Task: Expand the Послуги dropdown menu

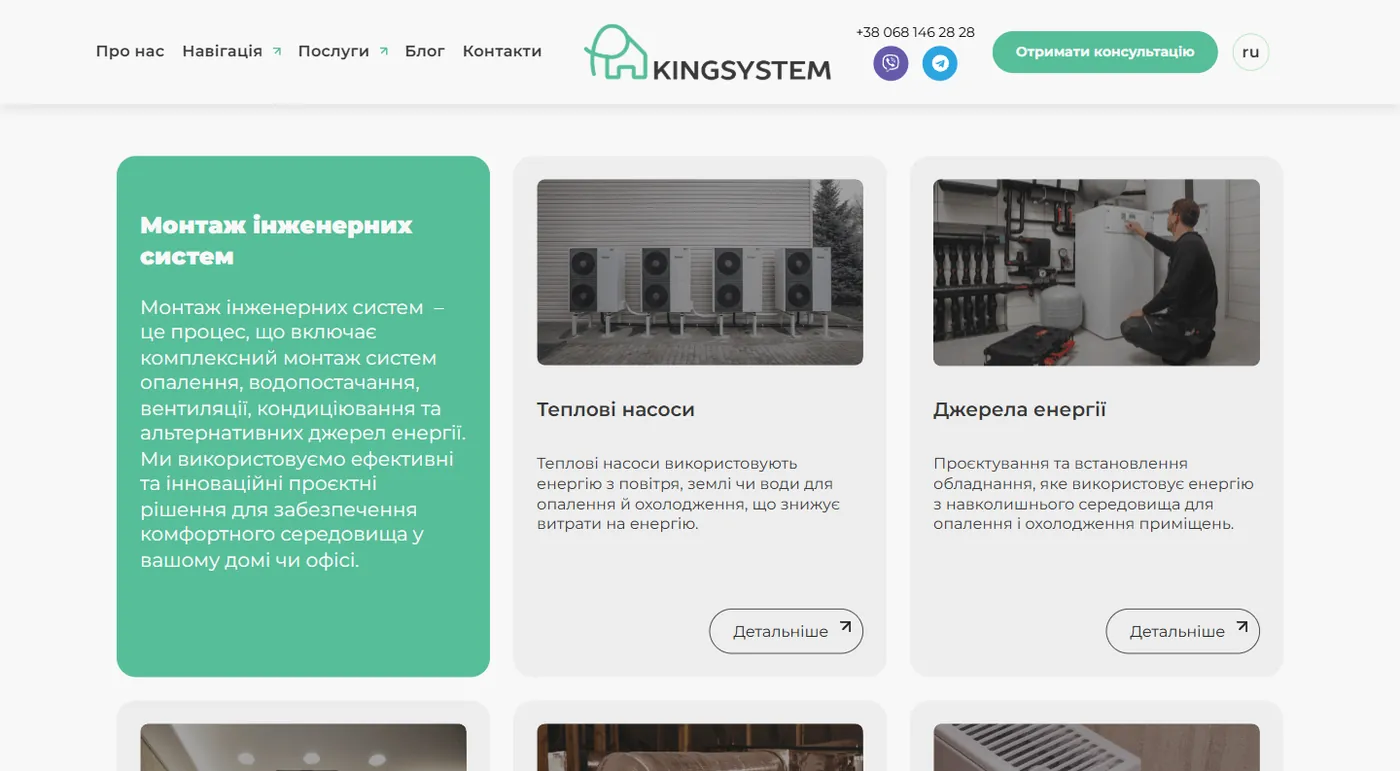Action: pos(342,51)
